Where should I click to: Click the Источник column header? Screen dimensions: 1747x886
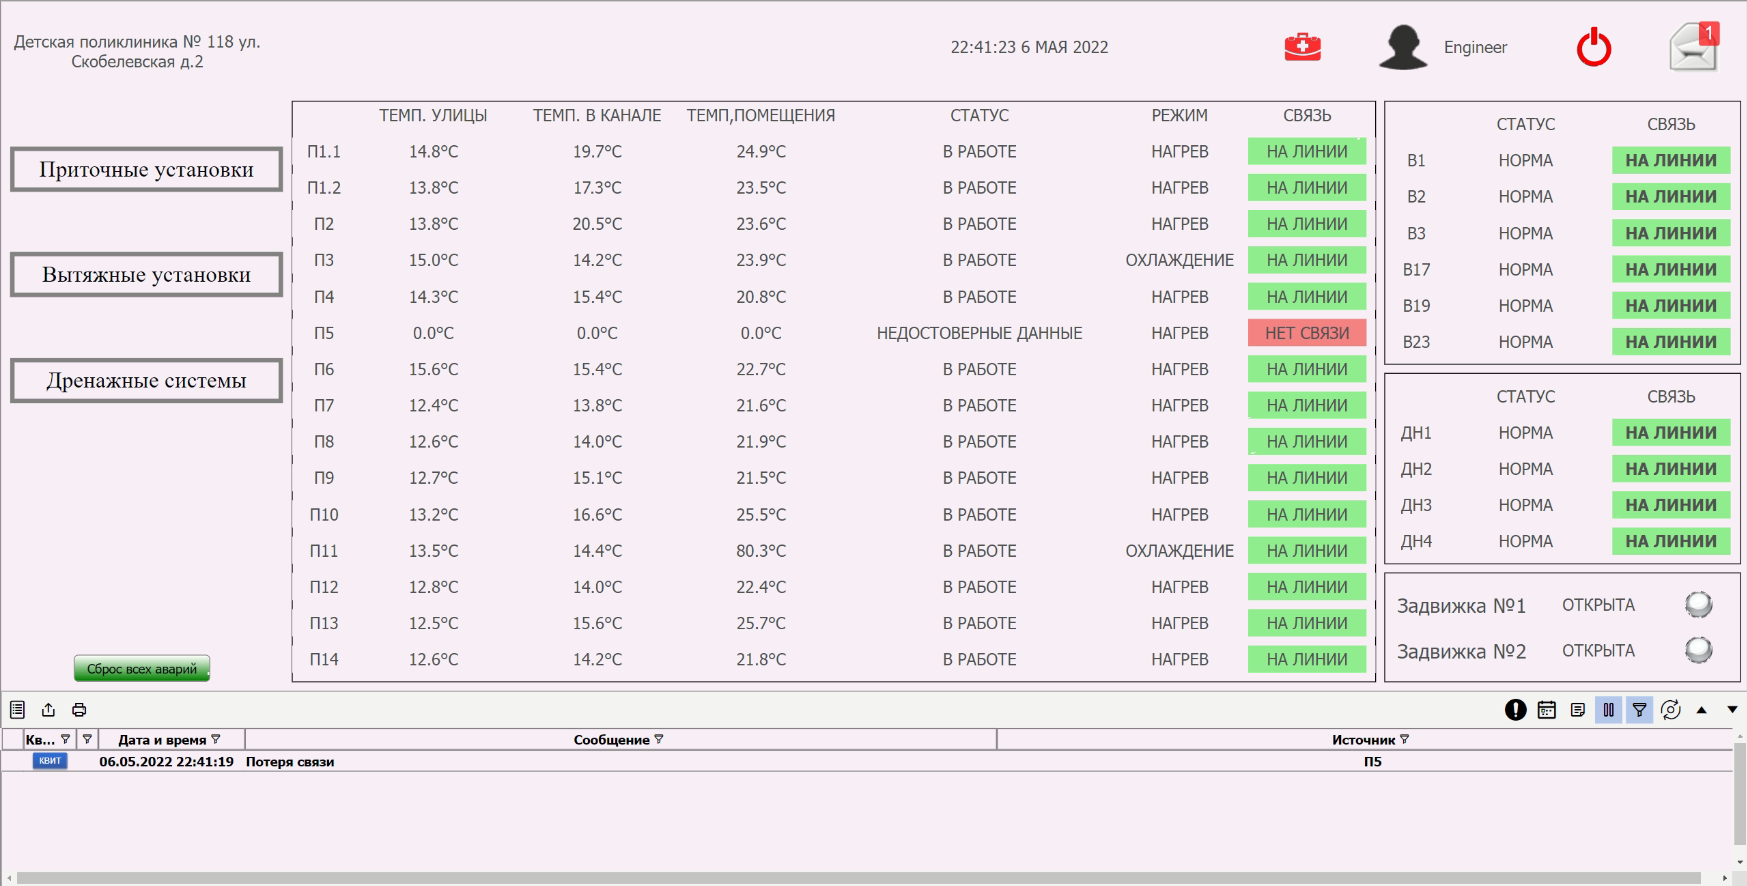point(1364,739)
